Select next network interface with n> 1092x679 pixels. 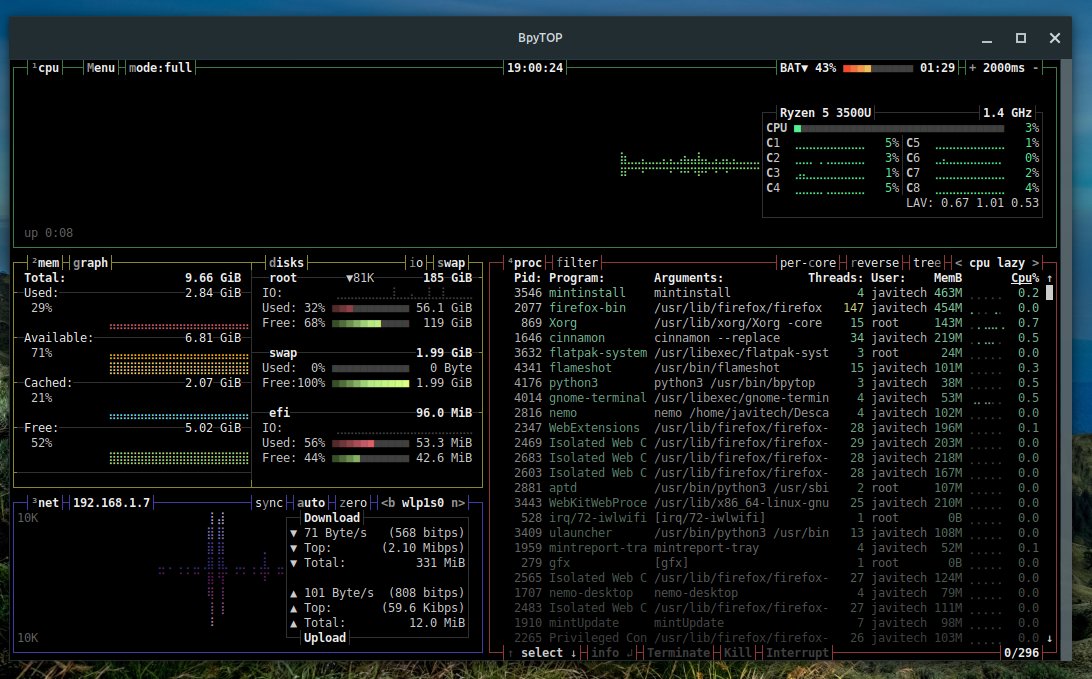click(458, 503)
